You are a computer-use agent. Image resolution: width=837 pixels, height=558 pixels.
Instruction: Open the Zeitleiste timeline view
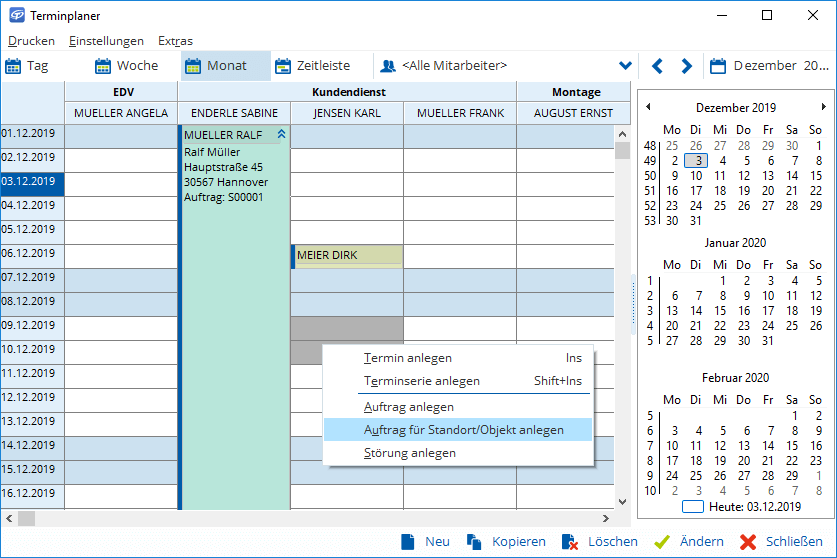point(312,66)
